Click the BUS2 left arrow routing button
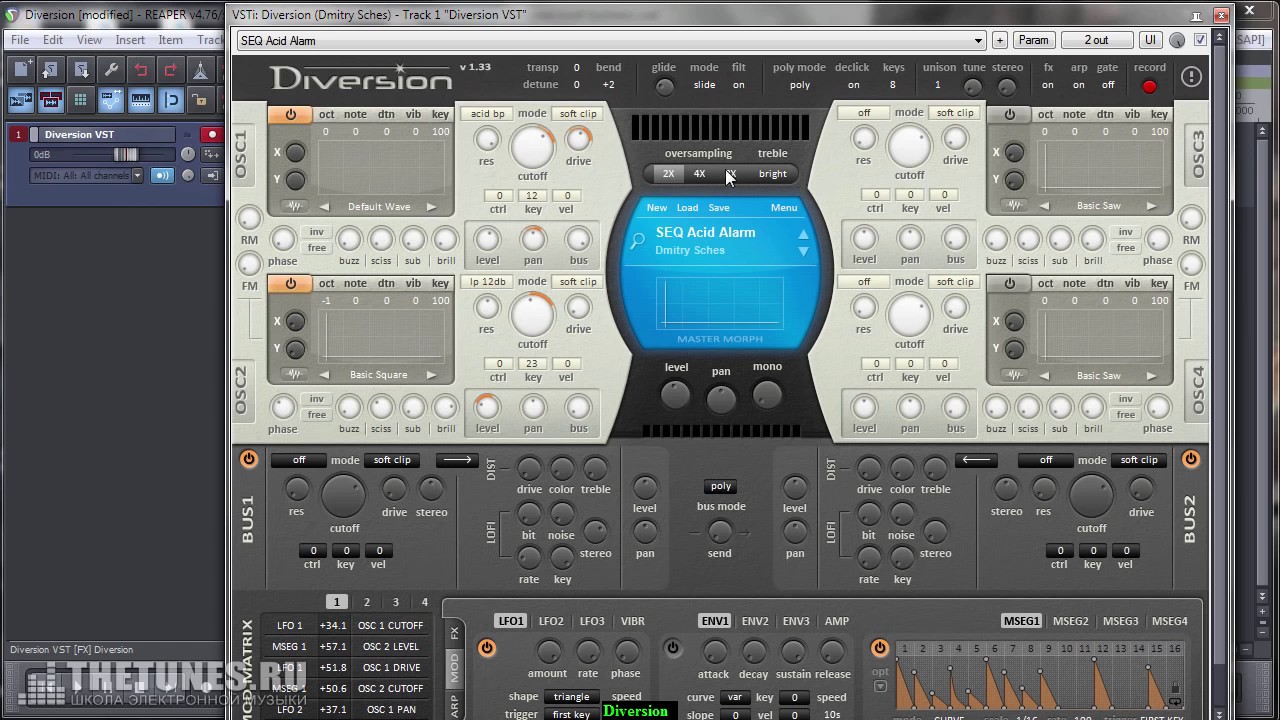 pyautogui.click(x=976, y=460)
